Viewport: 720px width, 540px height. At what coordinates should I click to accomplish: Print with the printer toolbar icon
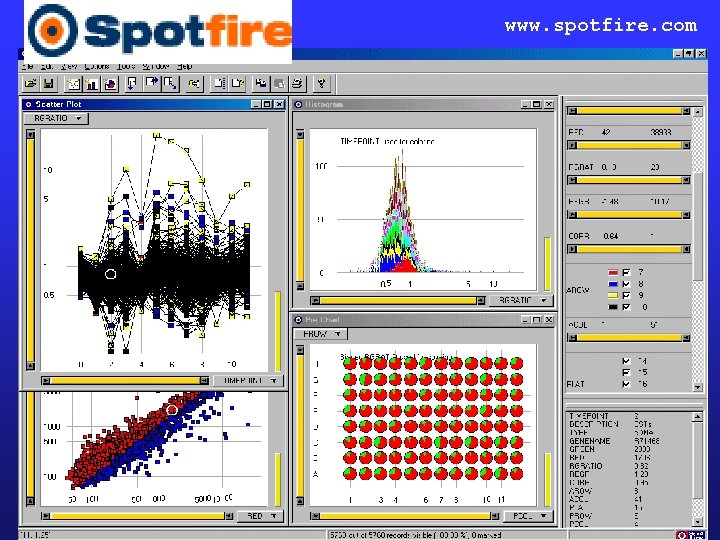click(x=298, y=84)
